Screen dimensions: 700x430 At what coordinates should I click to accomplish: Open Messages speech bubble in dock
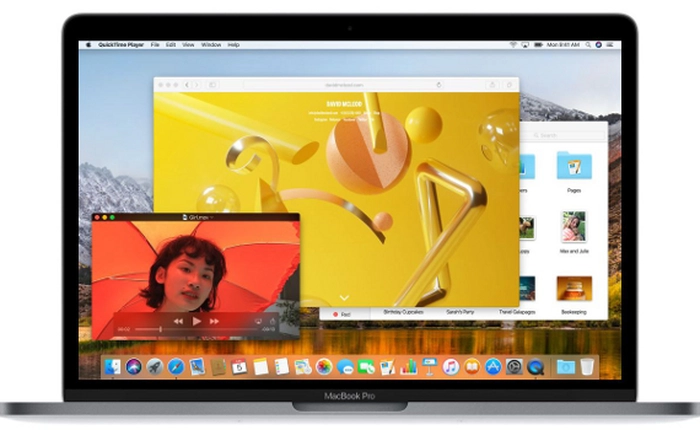pyautogui.click(x=345, y=367)
